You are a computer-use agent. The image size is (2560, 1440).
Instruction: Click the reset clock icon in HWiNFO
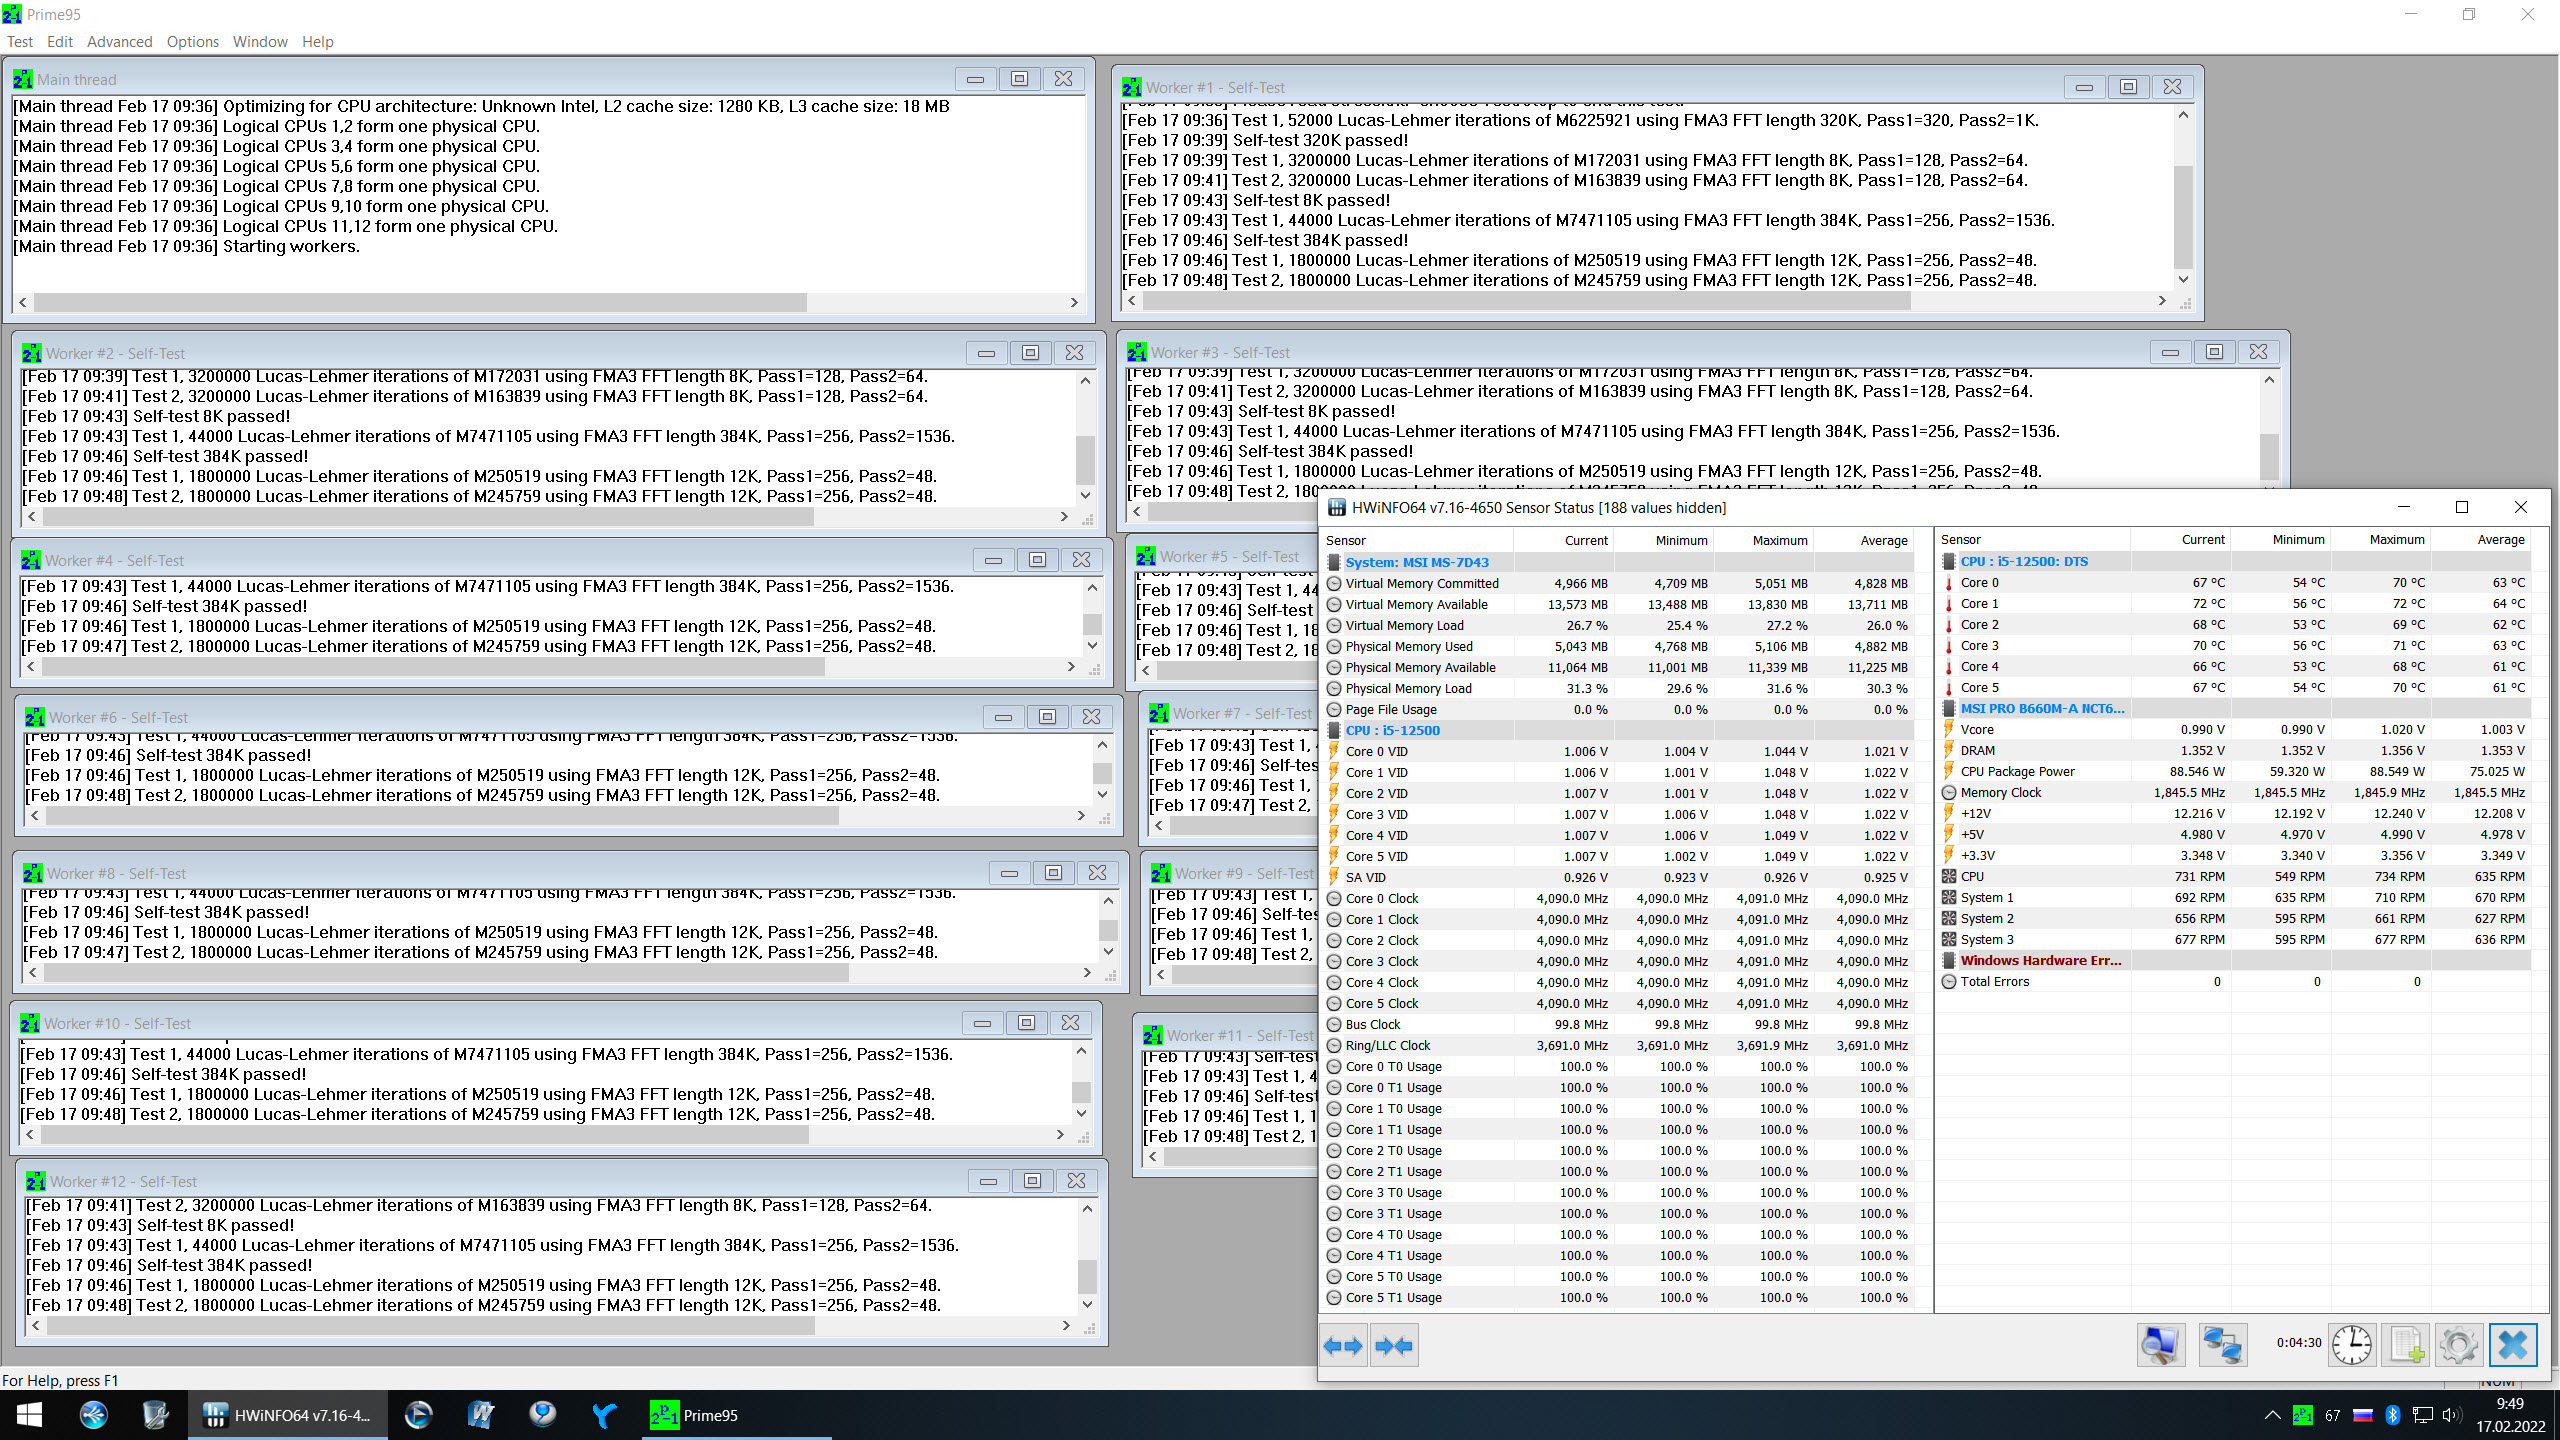(2351, 1345)
